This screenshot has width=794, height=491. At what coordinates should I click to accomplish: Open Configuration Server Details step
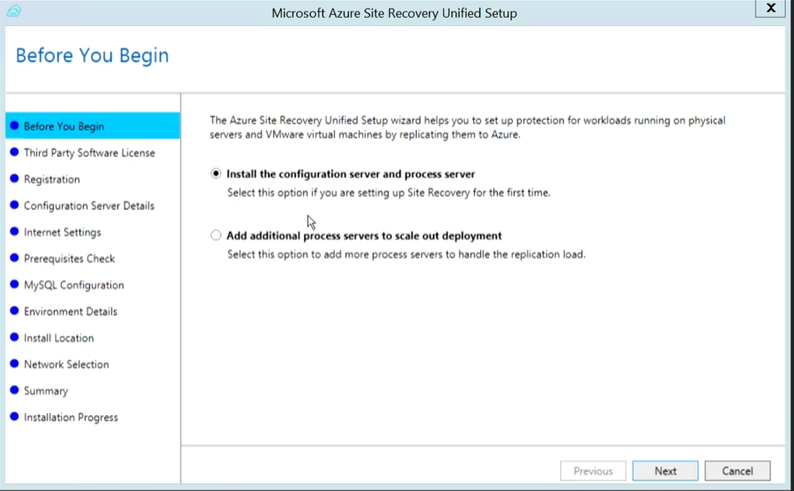coord(89,206)
